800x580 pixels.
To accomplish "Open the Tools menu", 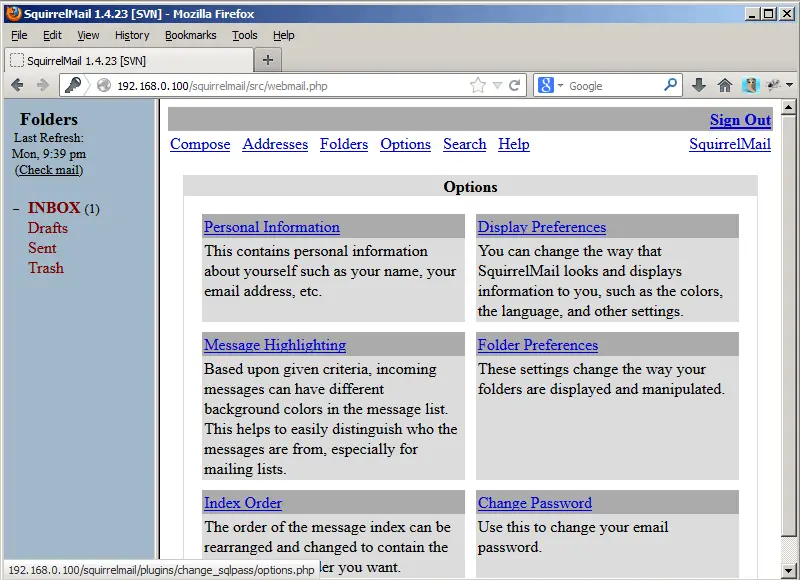I will tap(245, 35).
